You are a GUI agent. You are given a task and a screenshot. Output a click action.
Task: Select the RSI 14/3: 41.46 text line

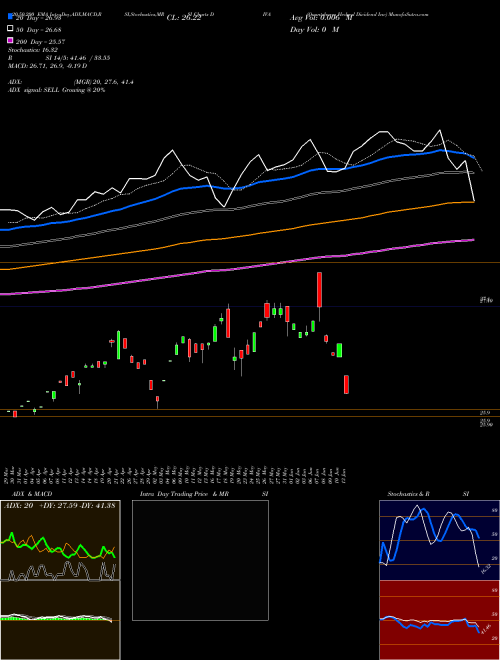59,58
